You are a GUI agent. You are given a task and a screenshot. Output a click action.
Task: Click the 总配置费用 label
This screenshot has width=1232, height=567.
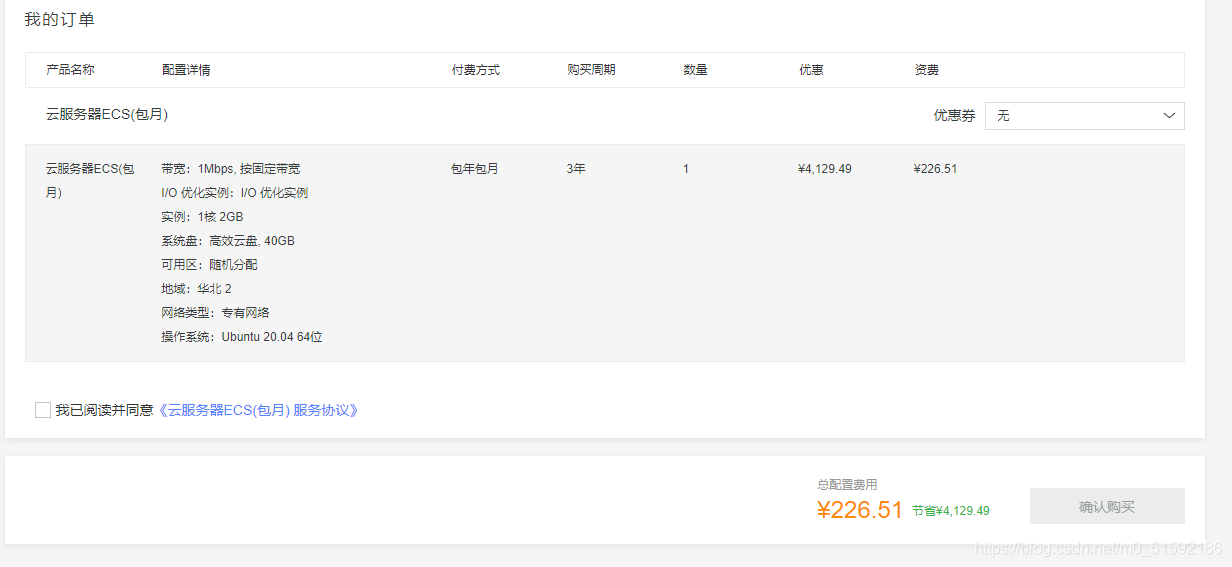point(847,485)
